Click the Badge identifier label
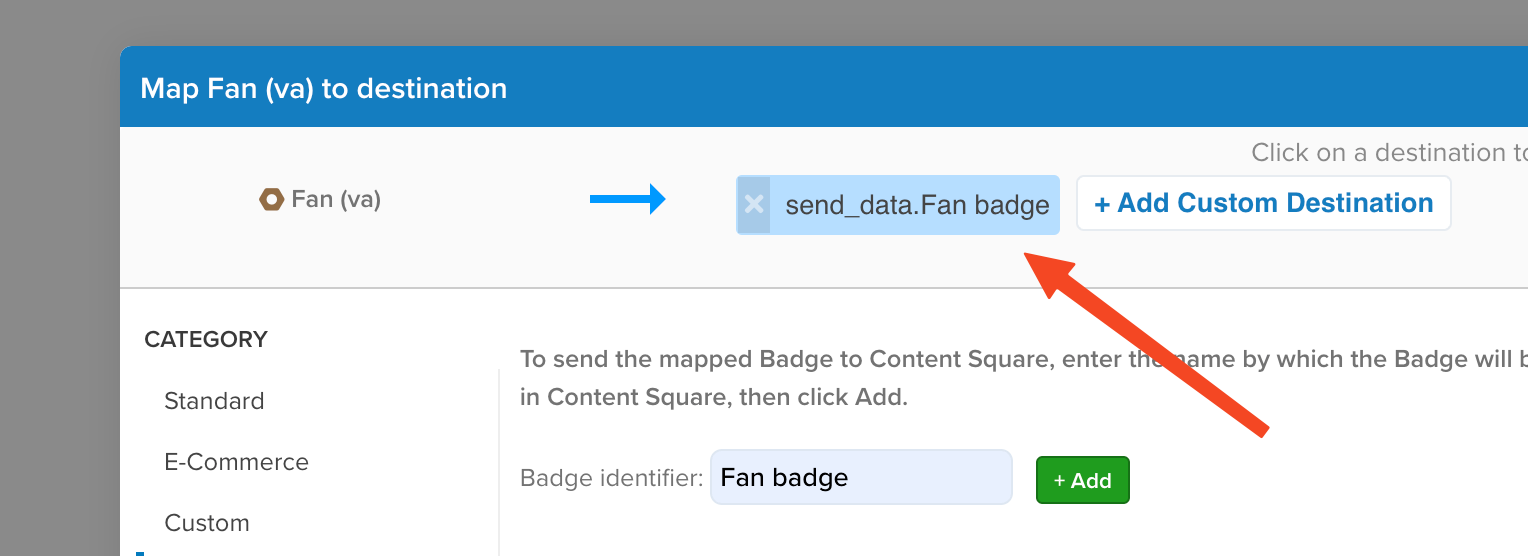Viewport: 1528px width, 556px height. click(x=612, y=478)
